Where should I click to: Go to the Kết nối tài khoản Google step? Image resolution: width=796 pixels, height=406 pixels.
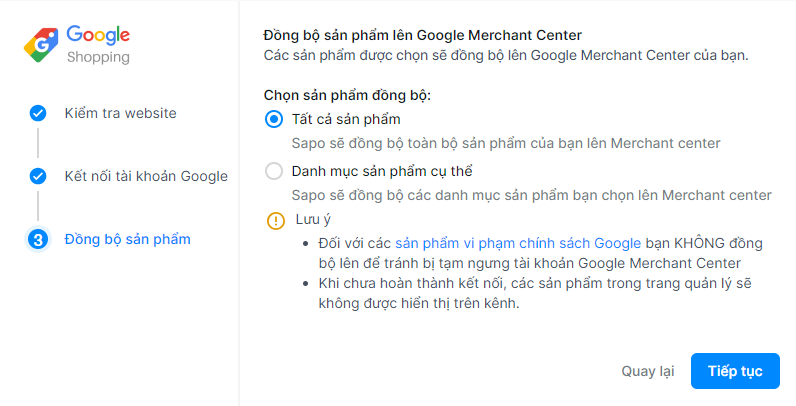pyautogui.click(x=146, y=176)
